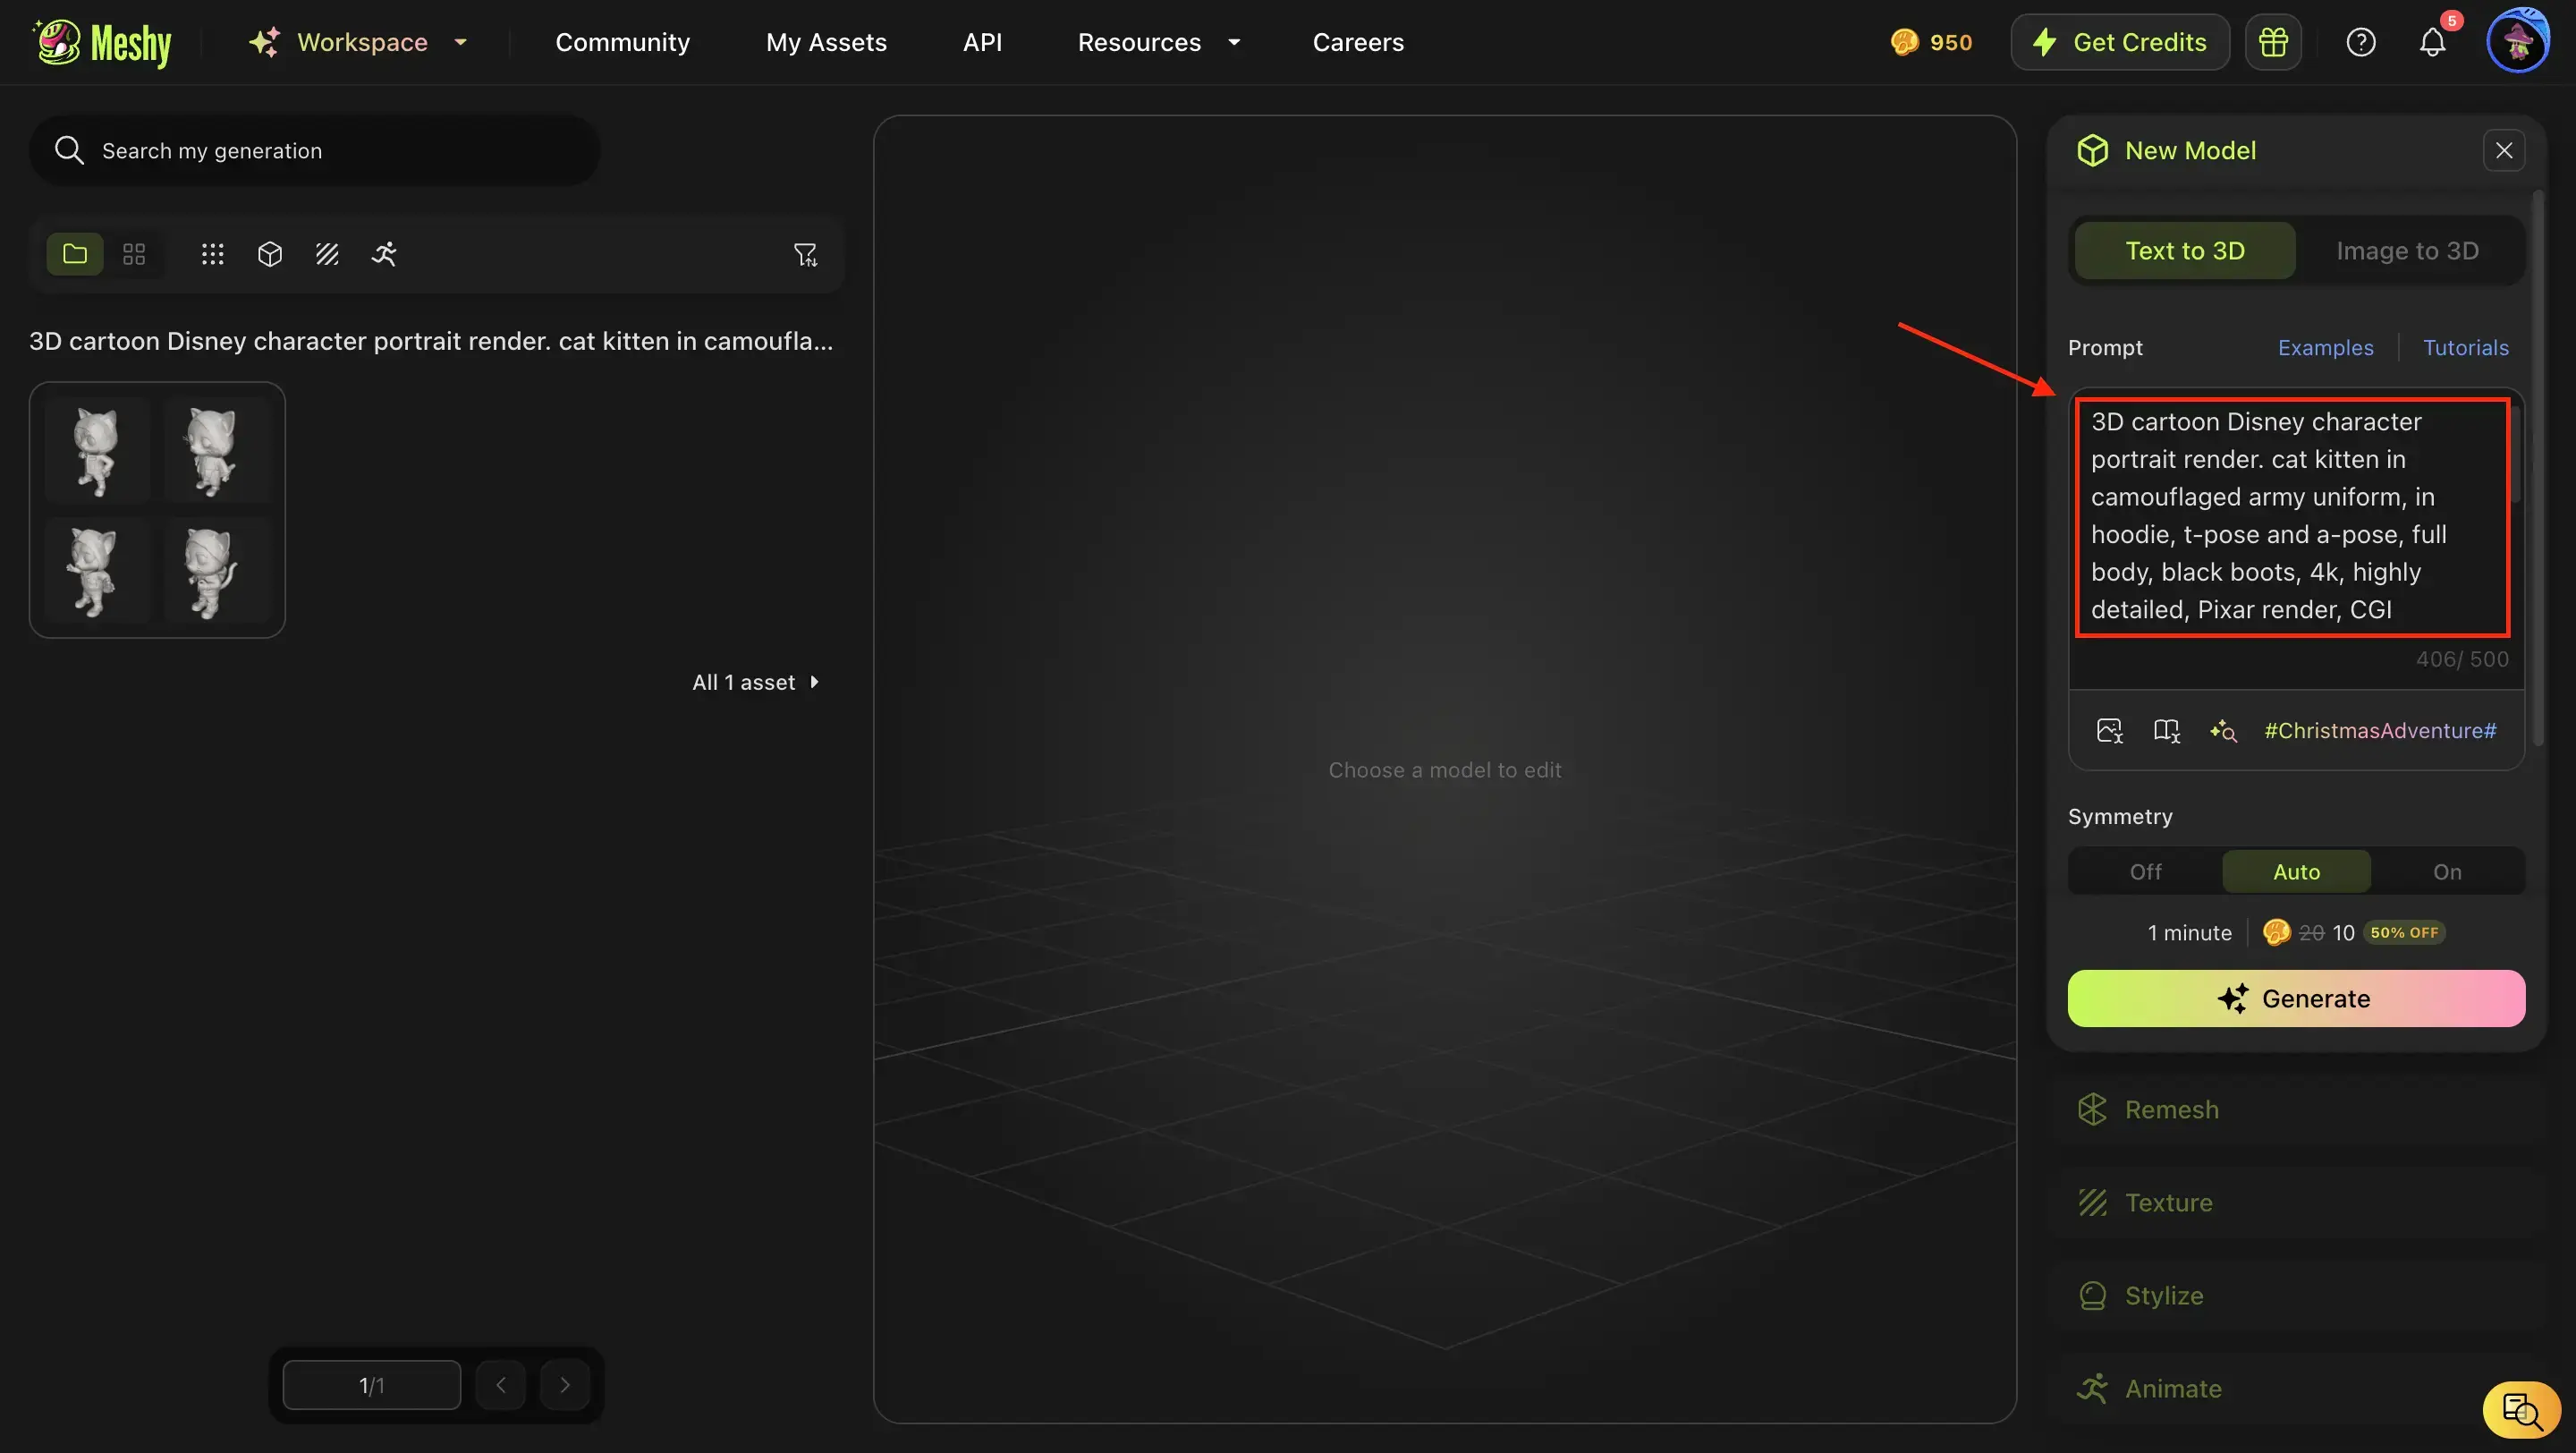
Task: Click the Generate button
Action: pos(2295,997)
